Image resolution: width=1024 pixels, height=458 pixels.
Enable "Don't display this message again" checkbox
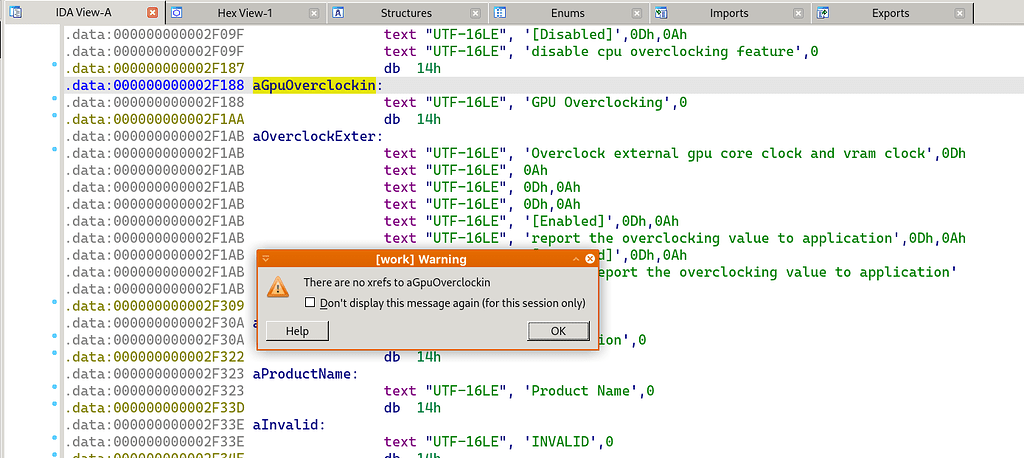(310, 303)
